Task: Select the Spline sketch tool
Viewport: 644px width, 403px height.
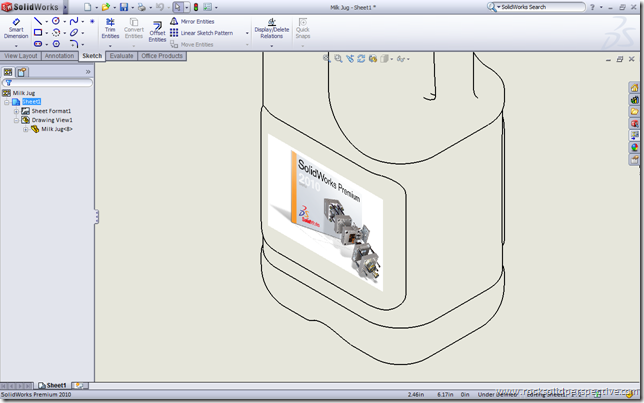Action: point(74,21)
